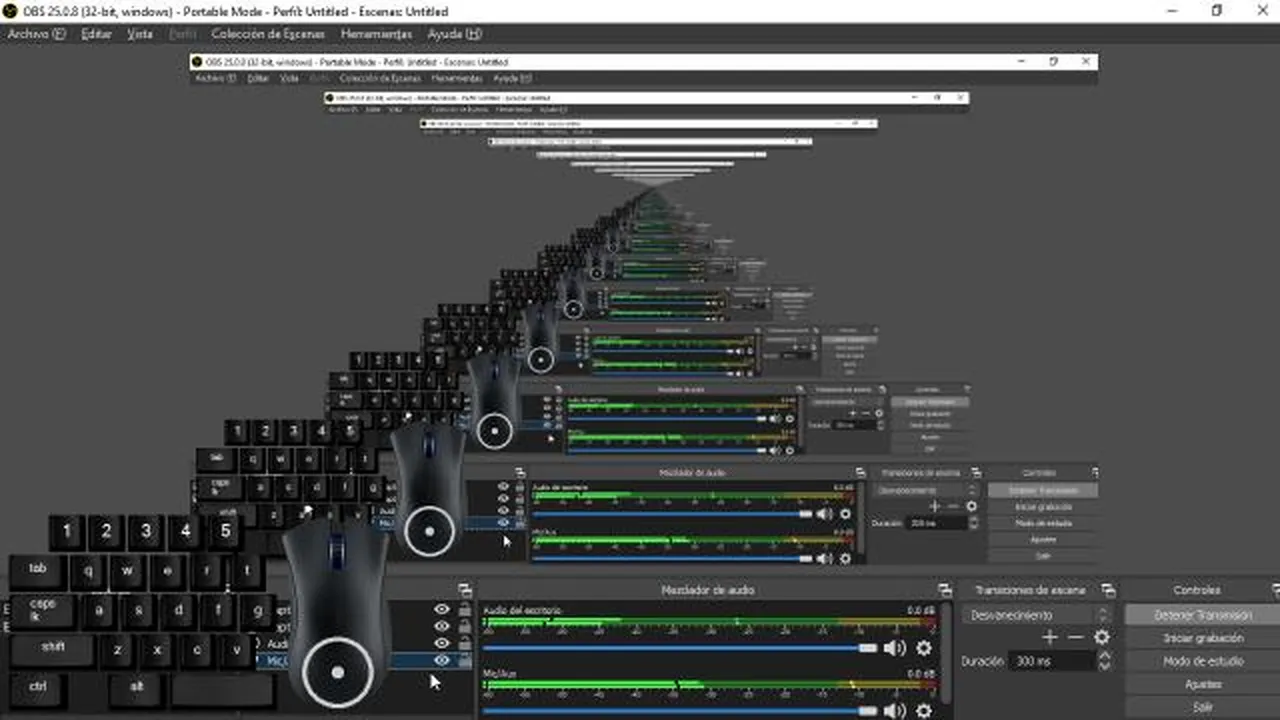This screenshot has height=720, width=1280.
Task: Click the 'Transiciones de escena' dock title
Action: (x=1033, y=590)
